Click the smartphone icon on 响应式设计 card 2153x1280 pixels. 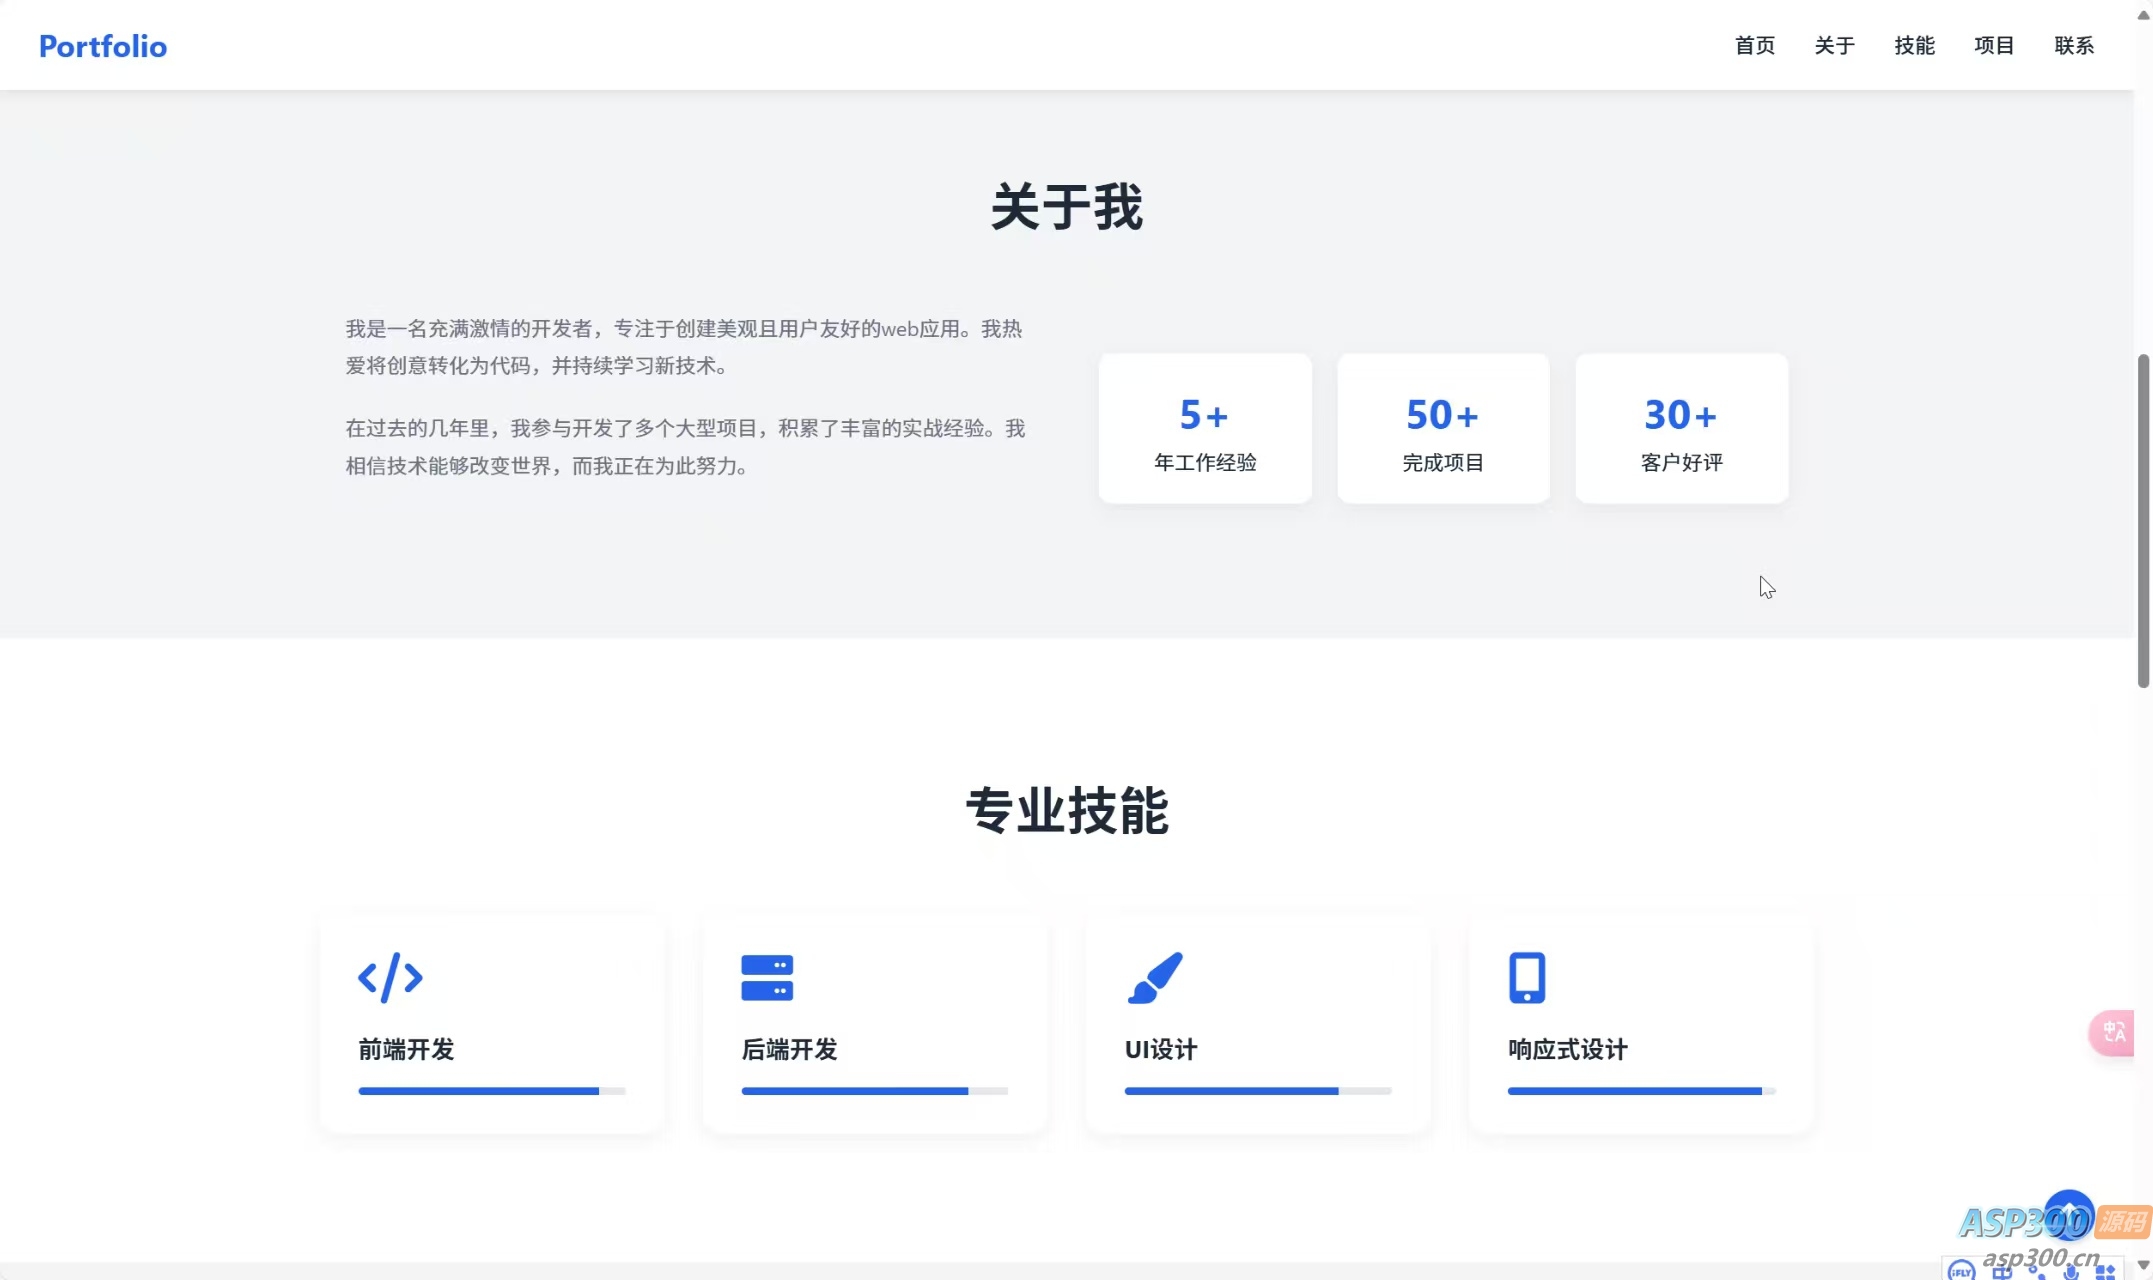[1525, 978]
